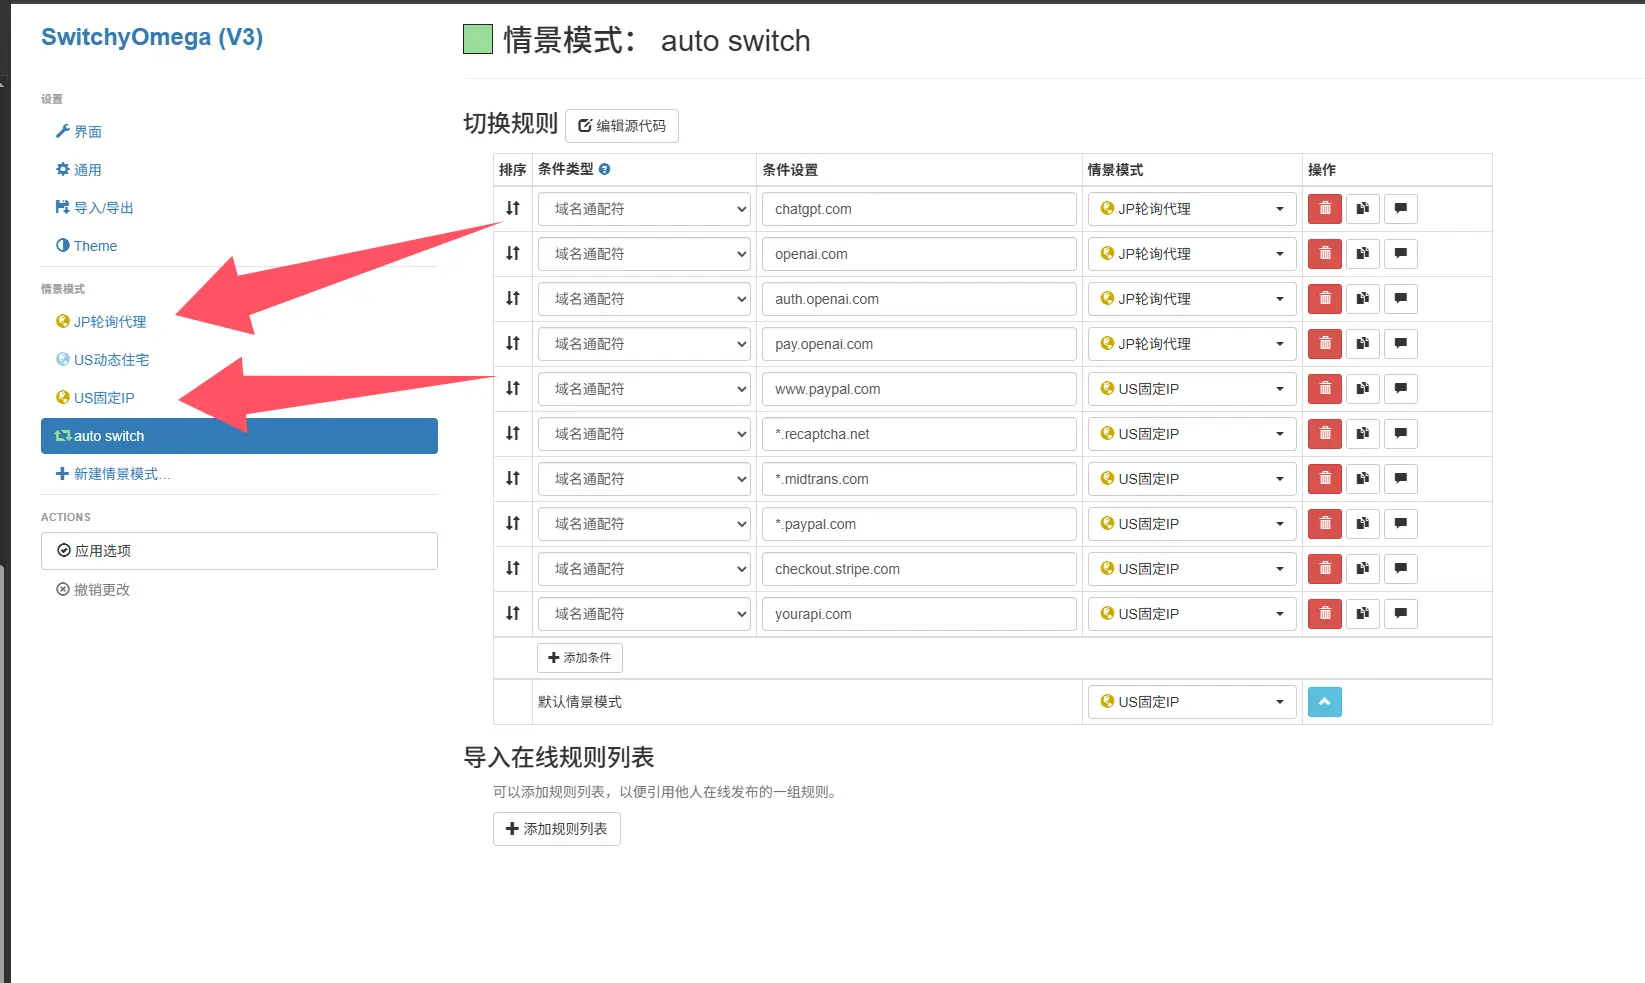Viewport: 1645px width, 983px height.
Task: Click the condition type help icon
Action: click(x=605, y=169)
